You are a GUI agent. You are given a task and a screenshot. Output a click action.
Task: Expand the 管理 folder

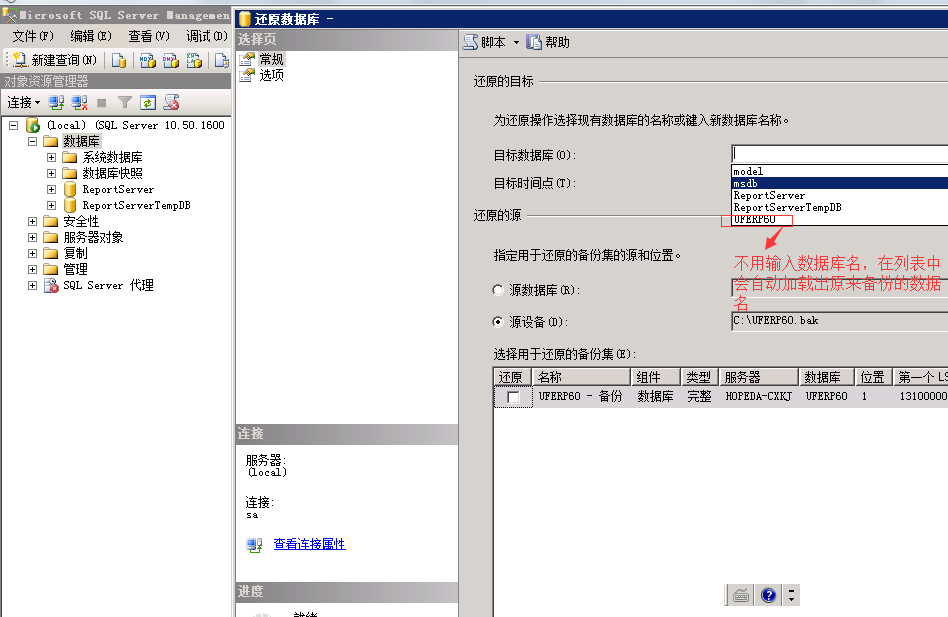click(x=33, y=270)
